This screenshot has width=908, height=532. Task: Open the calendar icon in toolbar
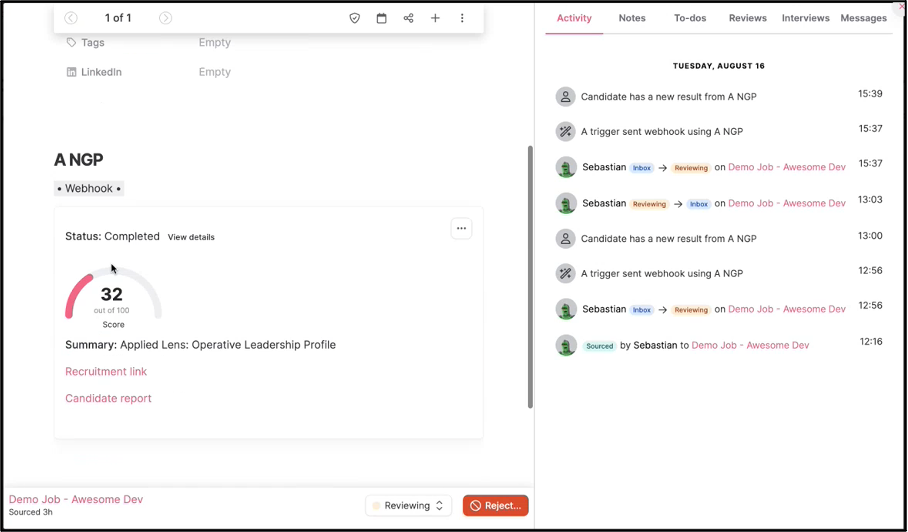[381, 18]
